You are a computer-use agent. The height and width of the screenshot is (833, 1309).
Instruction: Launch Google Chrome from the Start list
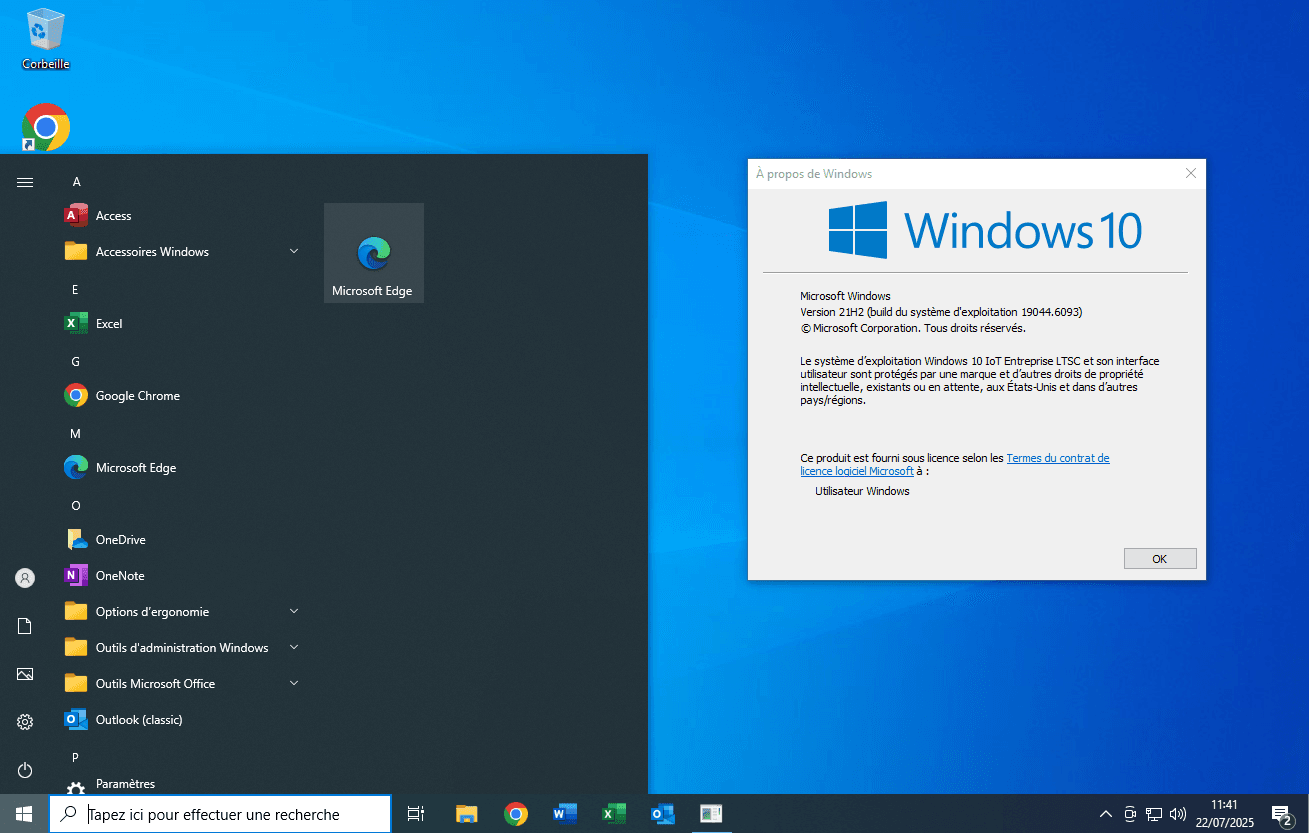(x=183, y=396)
